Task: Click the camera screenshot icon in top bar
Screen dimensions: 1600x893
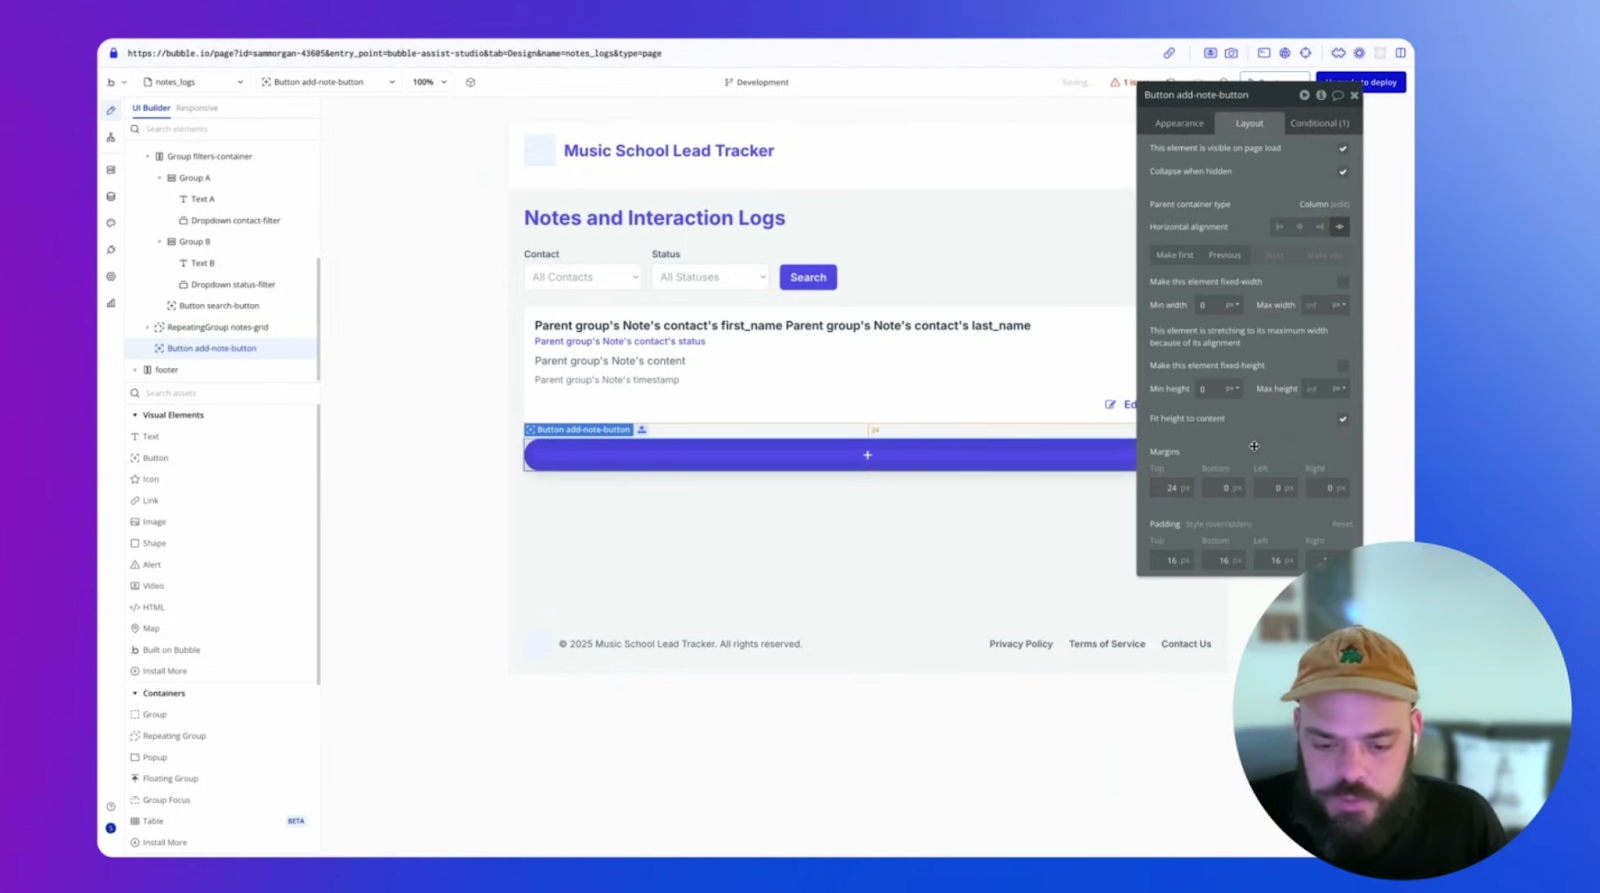Action: (x=1231, y=53)
